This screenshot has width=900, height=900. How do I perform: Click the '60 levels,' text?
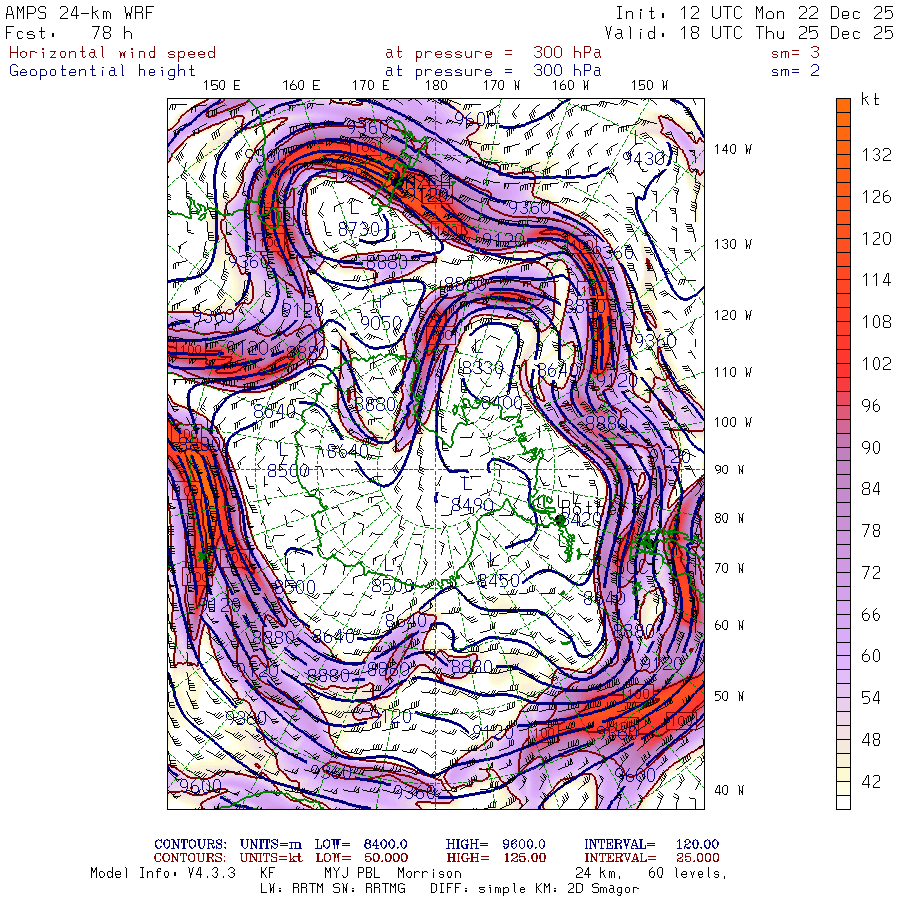(x=688, y=874)
